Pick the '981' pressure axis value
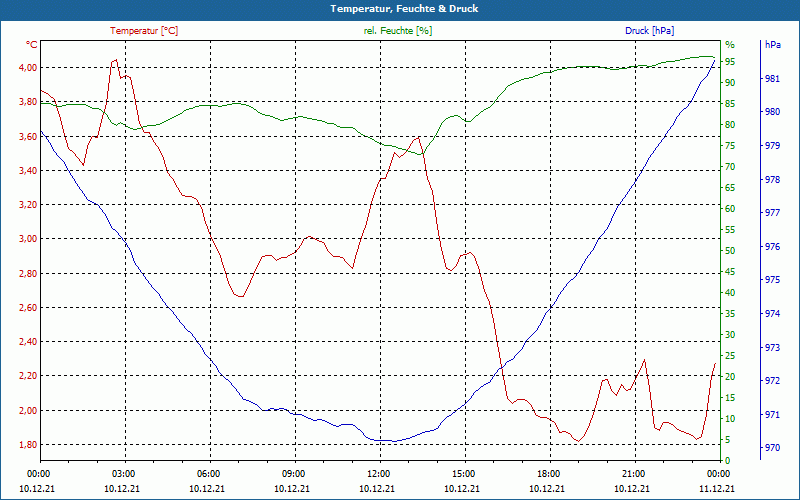 [772, 79]
